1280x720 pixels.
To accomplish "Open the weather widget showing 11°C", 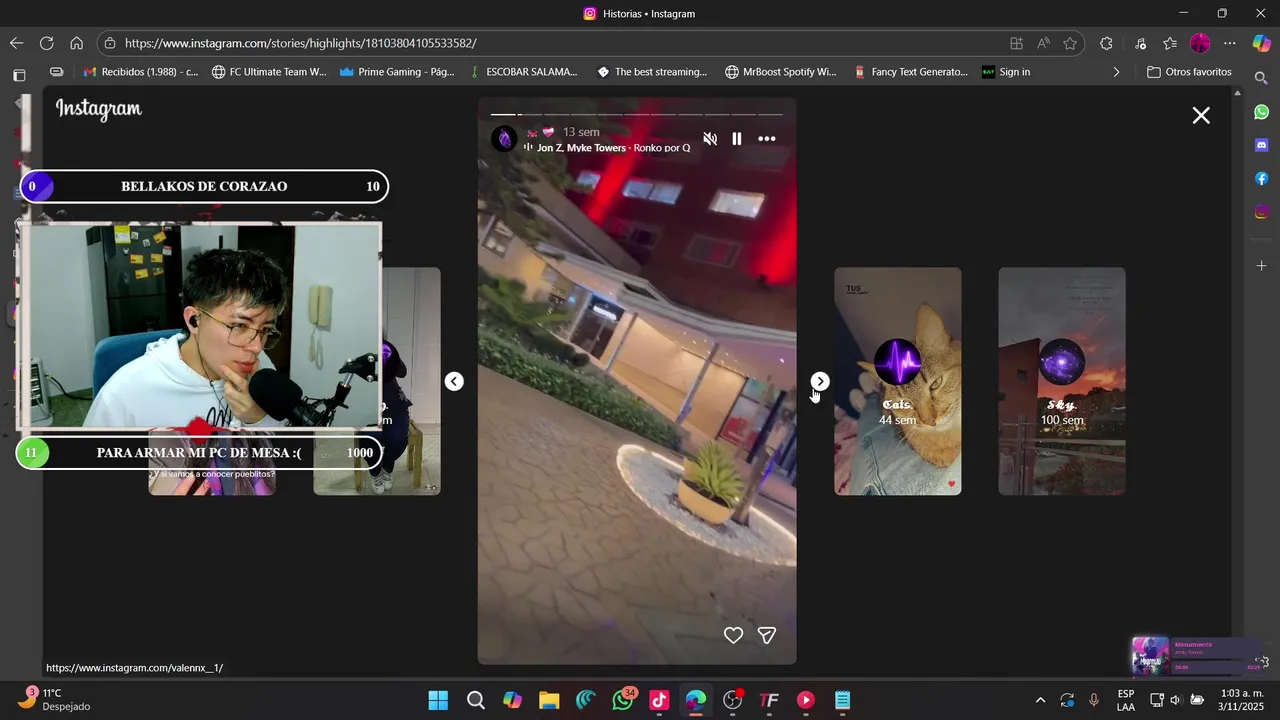I will pyautogui.click(x=54, y=699).
